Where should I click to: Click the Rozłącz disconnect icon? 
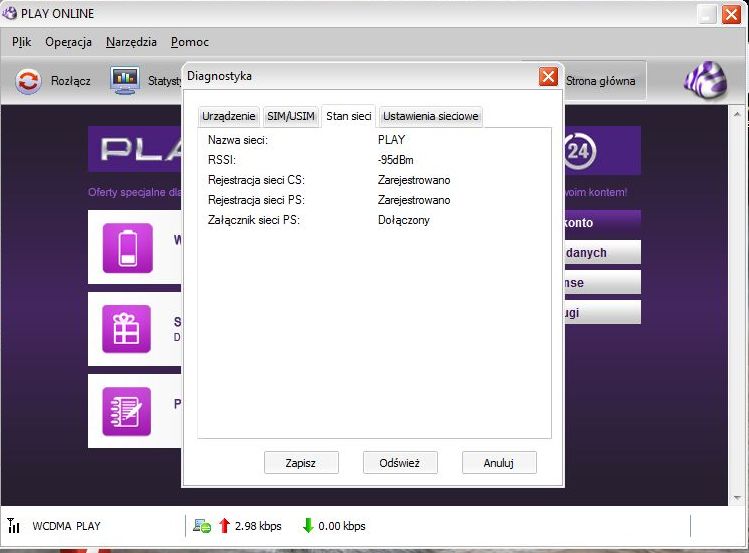29,81
